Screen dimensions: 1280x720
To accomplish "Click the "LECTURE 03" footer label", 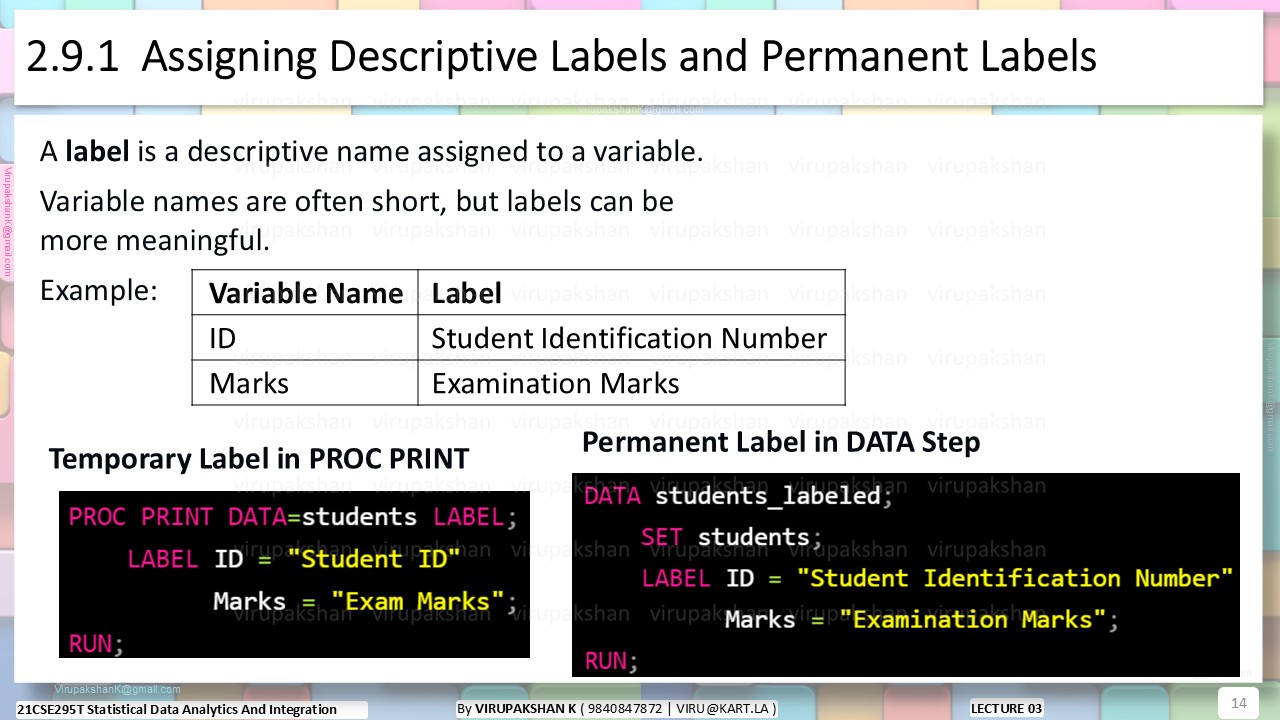I will [x=1006, y=708].
